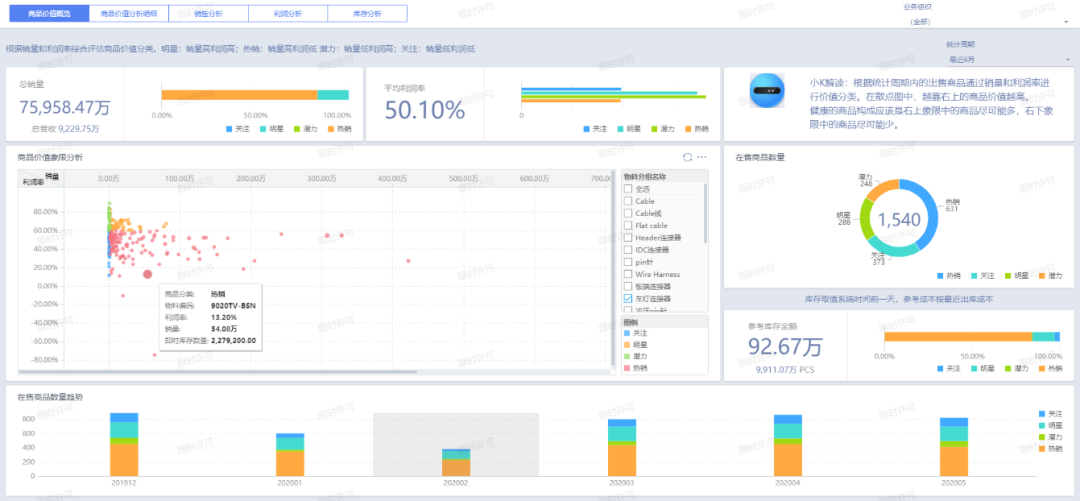Go to the 商品价值分析明细 tab
The width and height of the screenshot is (1080, 501).
coord(128,14)
